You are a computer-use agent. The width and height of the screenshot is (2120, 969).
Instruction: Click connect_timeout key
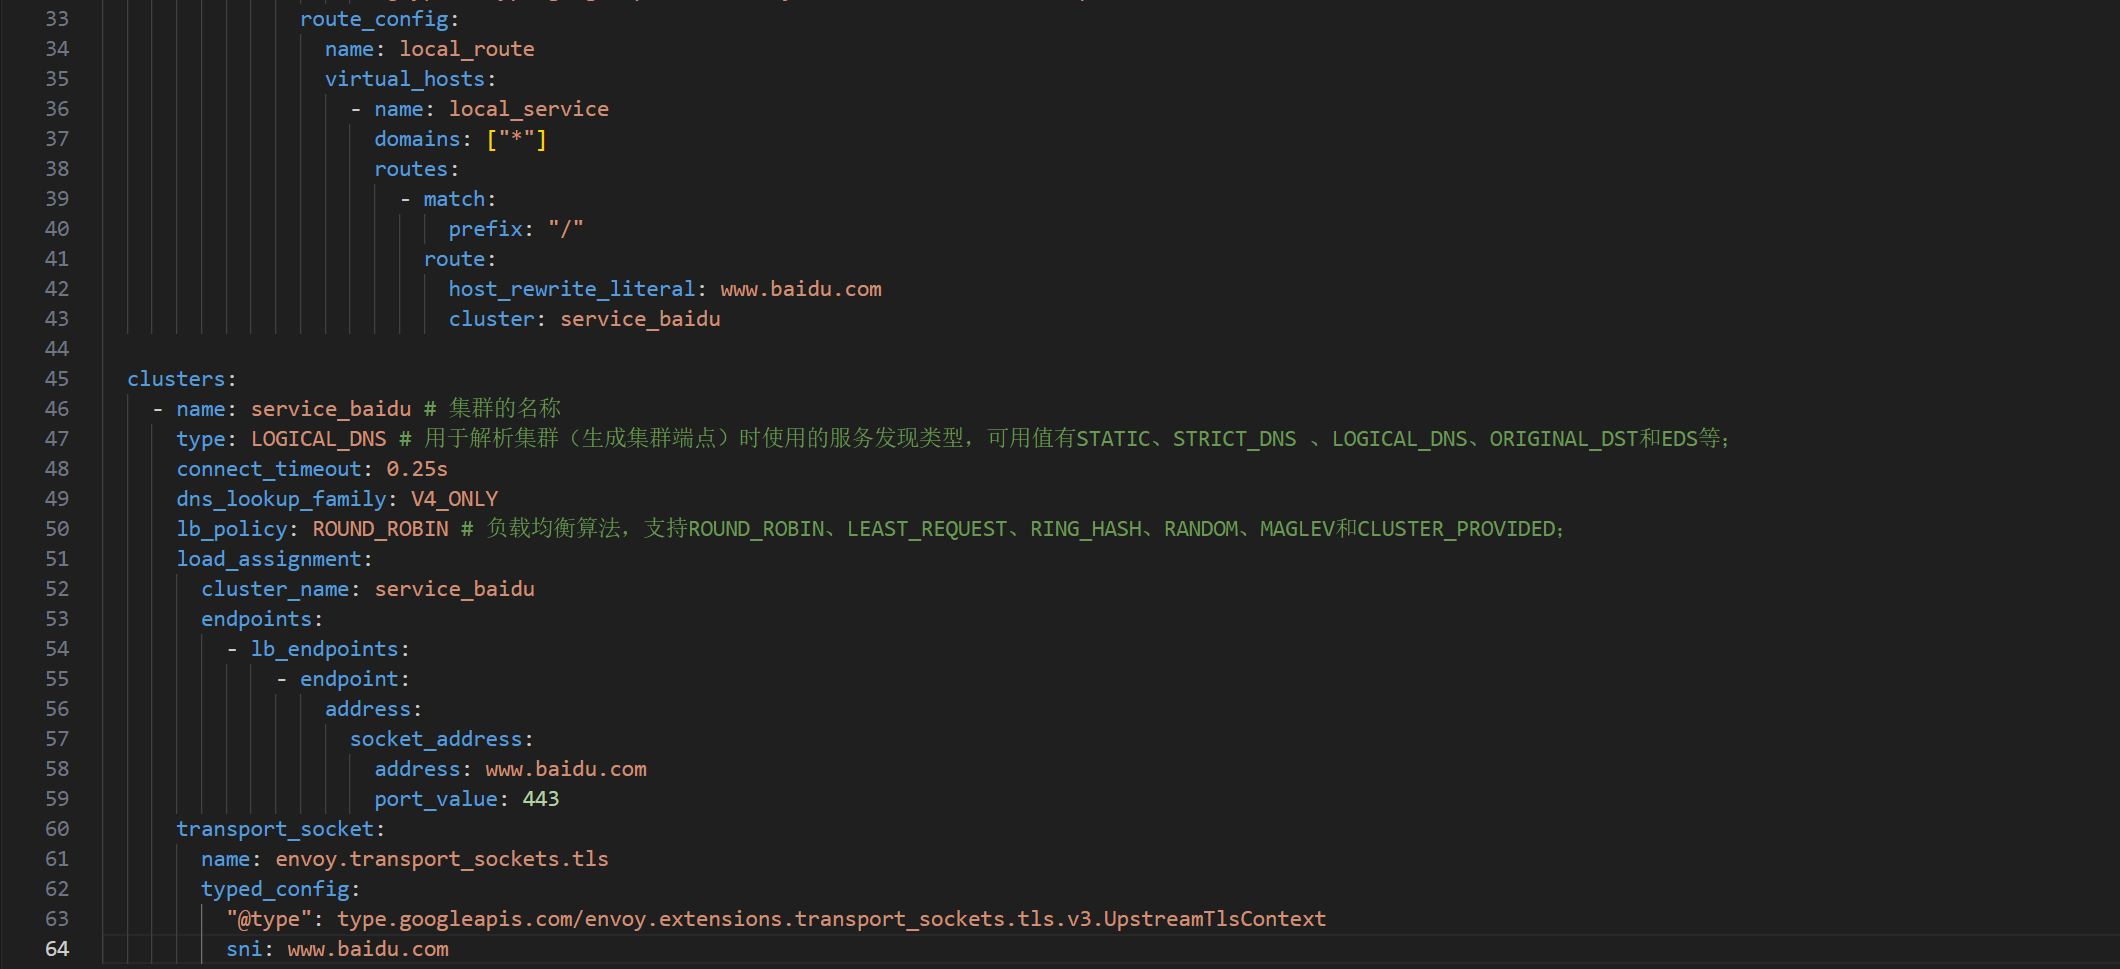point(269,469)
